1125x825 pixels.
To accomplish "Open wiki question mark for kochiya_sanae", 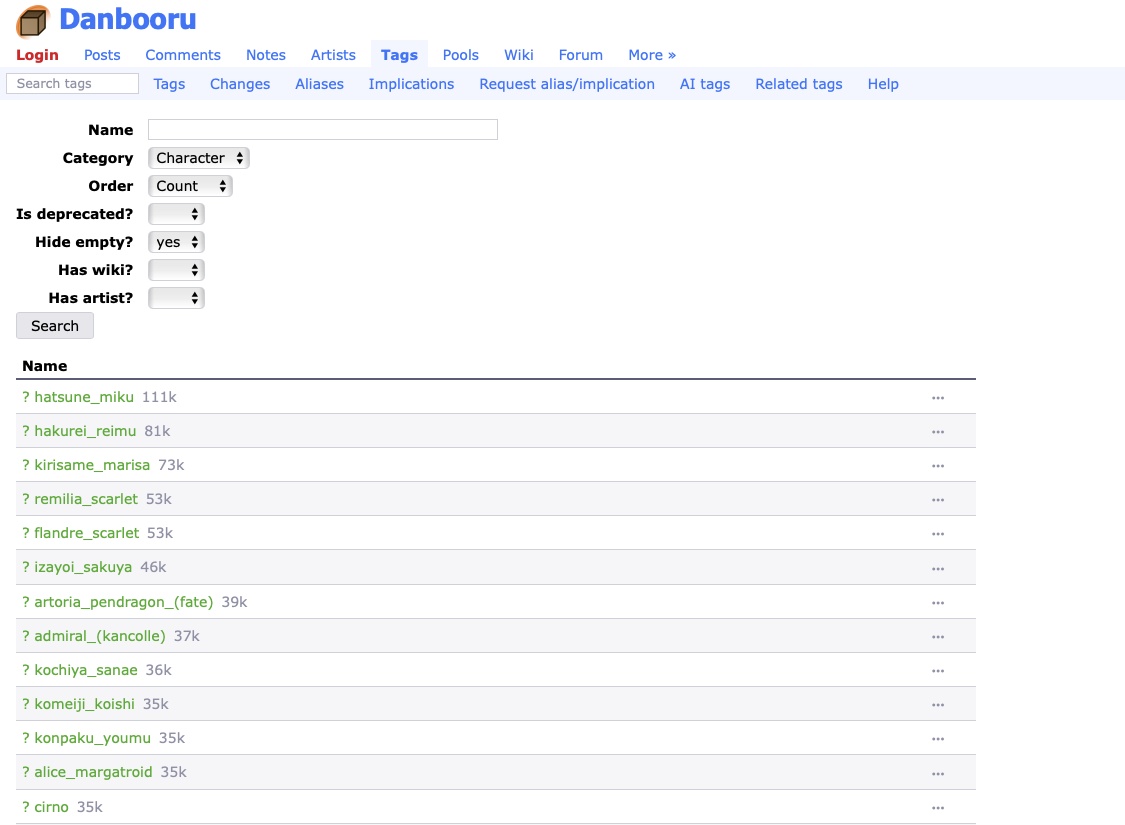I will pos(26,670).
